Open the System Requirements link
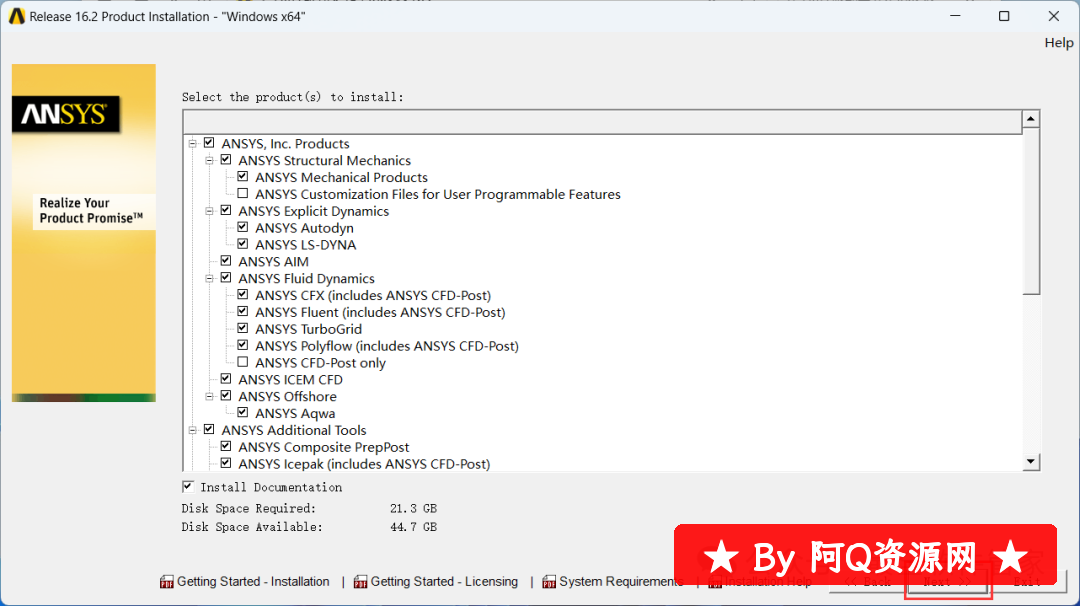The image size is (1080, 606). [621, 582]
